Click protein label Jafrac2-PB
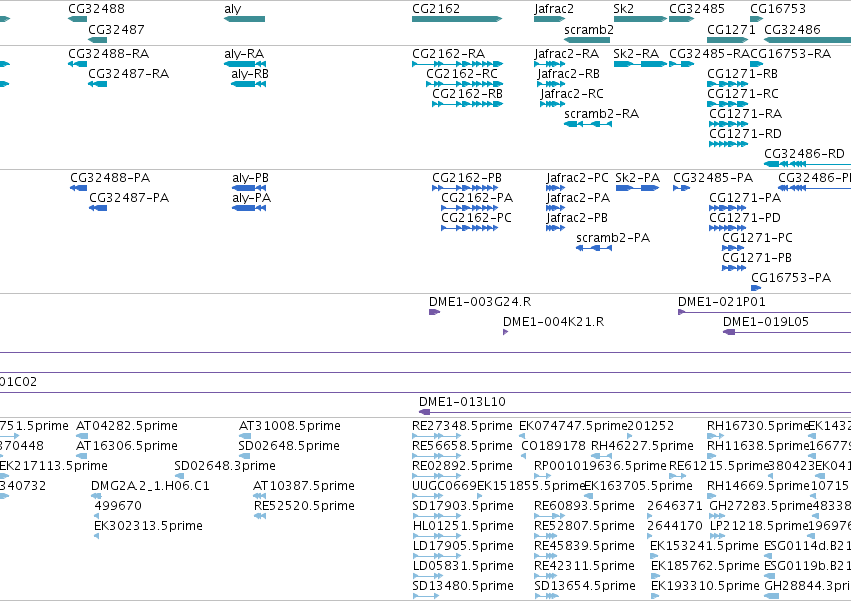The width and height of the screenshot is (851, 601). coord(577,218)
